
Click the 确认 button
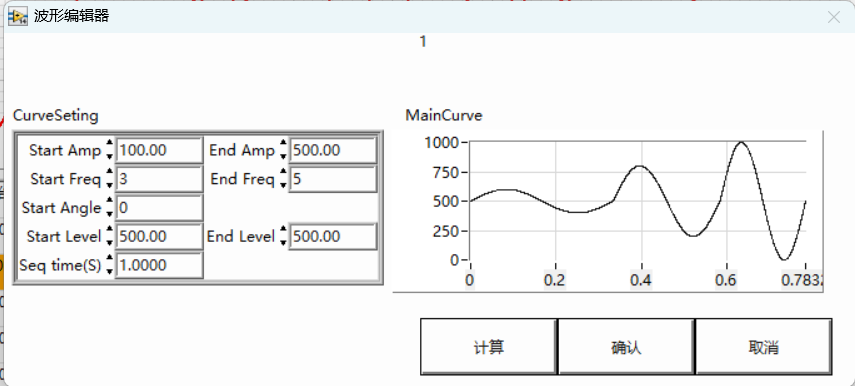coord(626,347)
